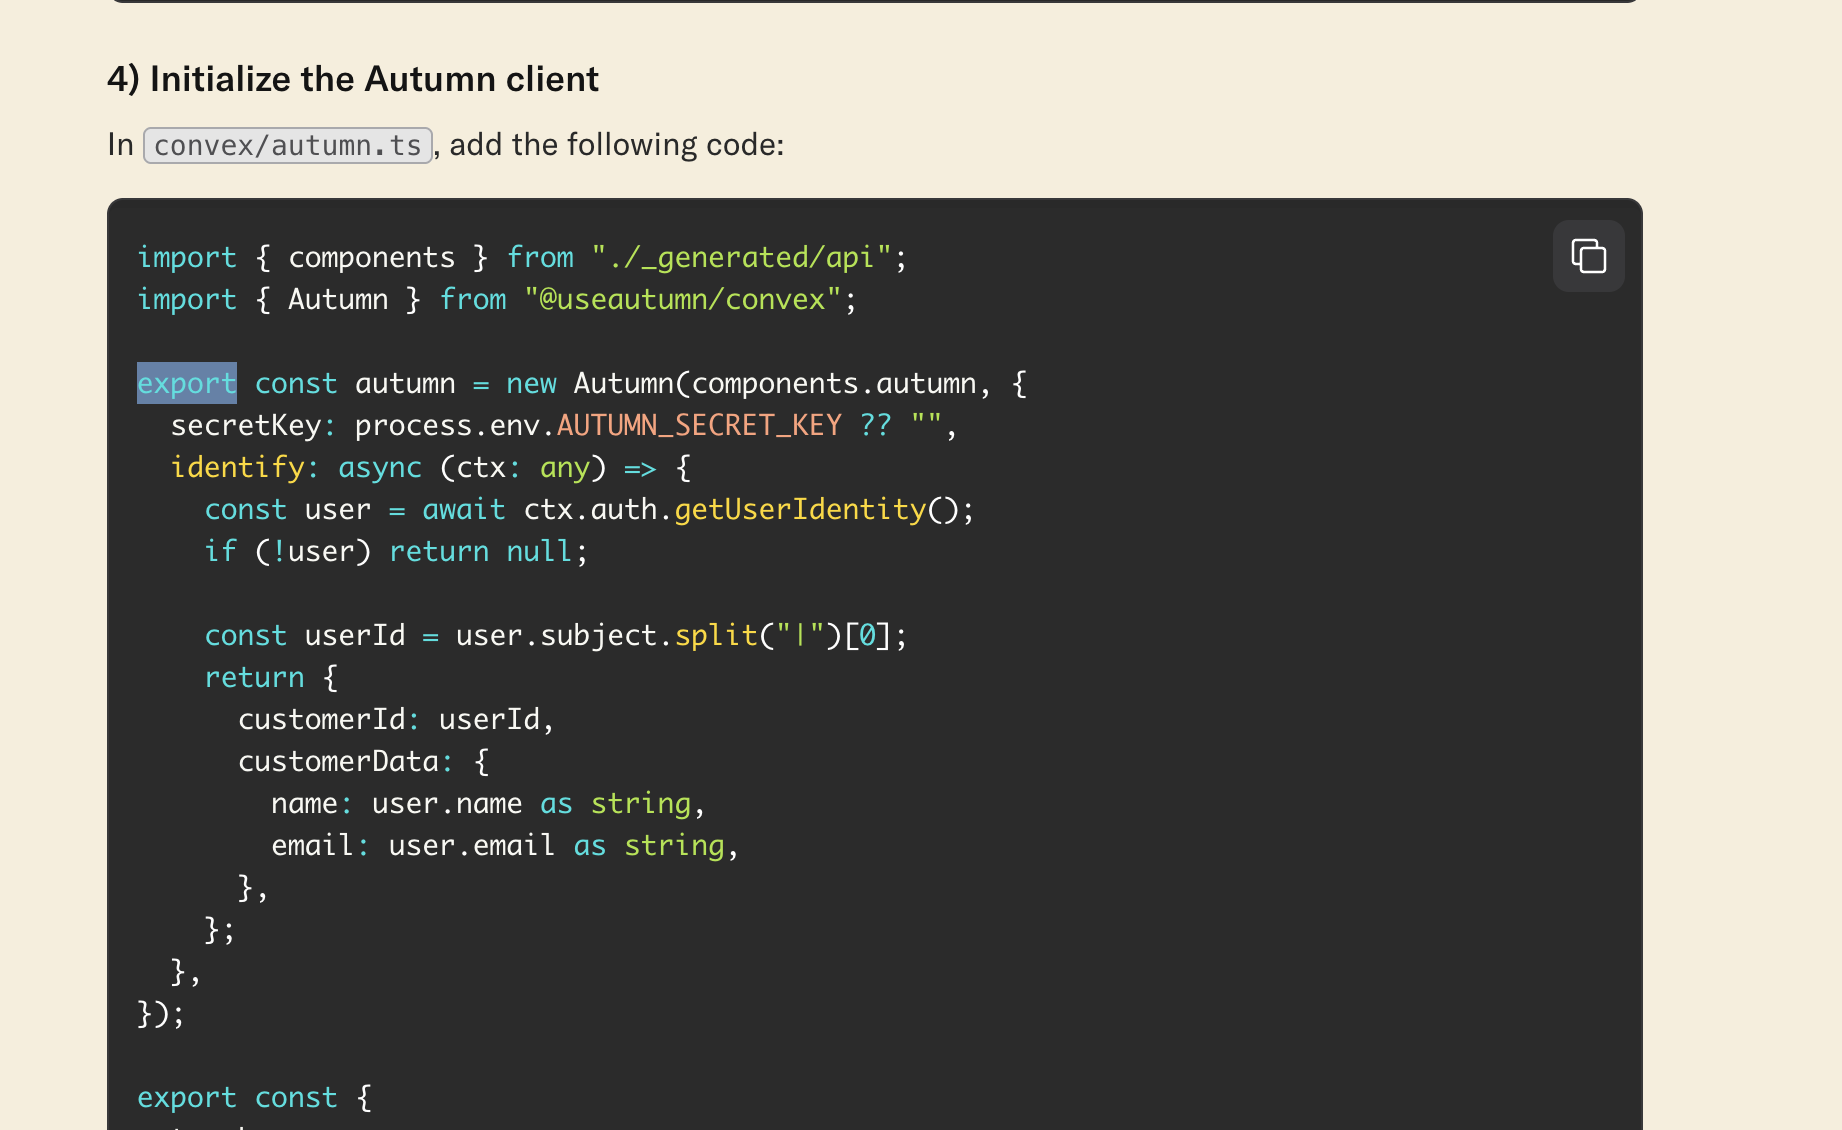Click 'return null' in the if statement
Image resolution: width=1842 pixels, height=1130 pixels.
click(x=480, y=551)
